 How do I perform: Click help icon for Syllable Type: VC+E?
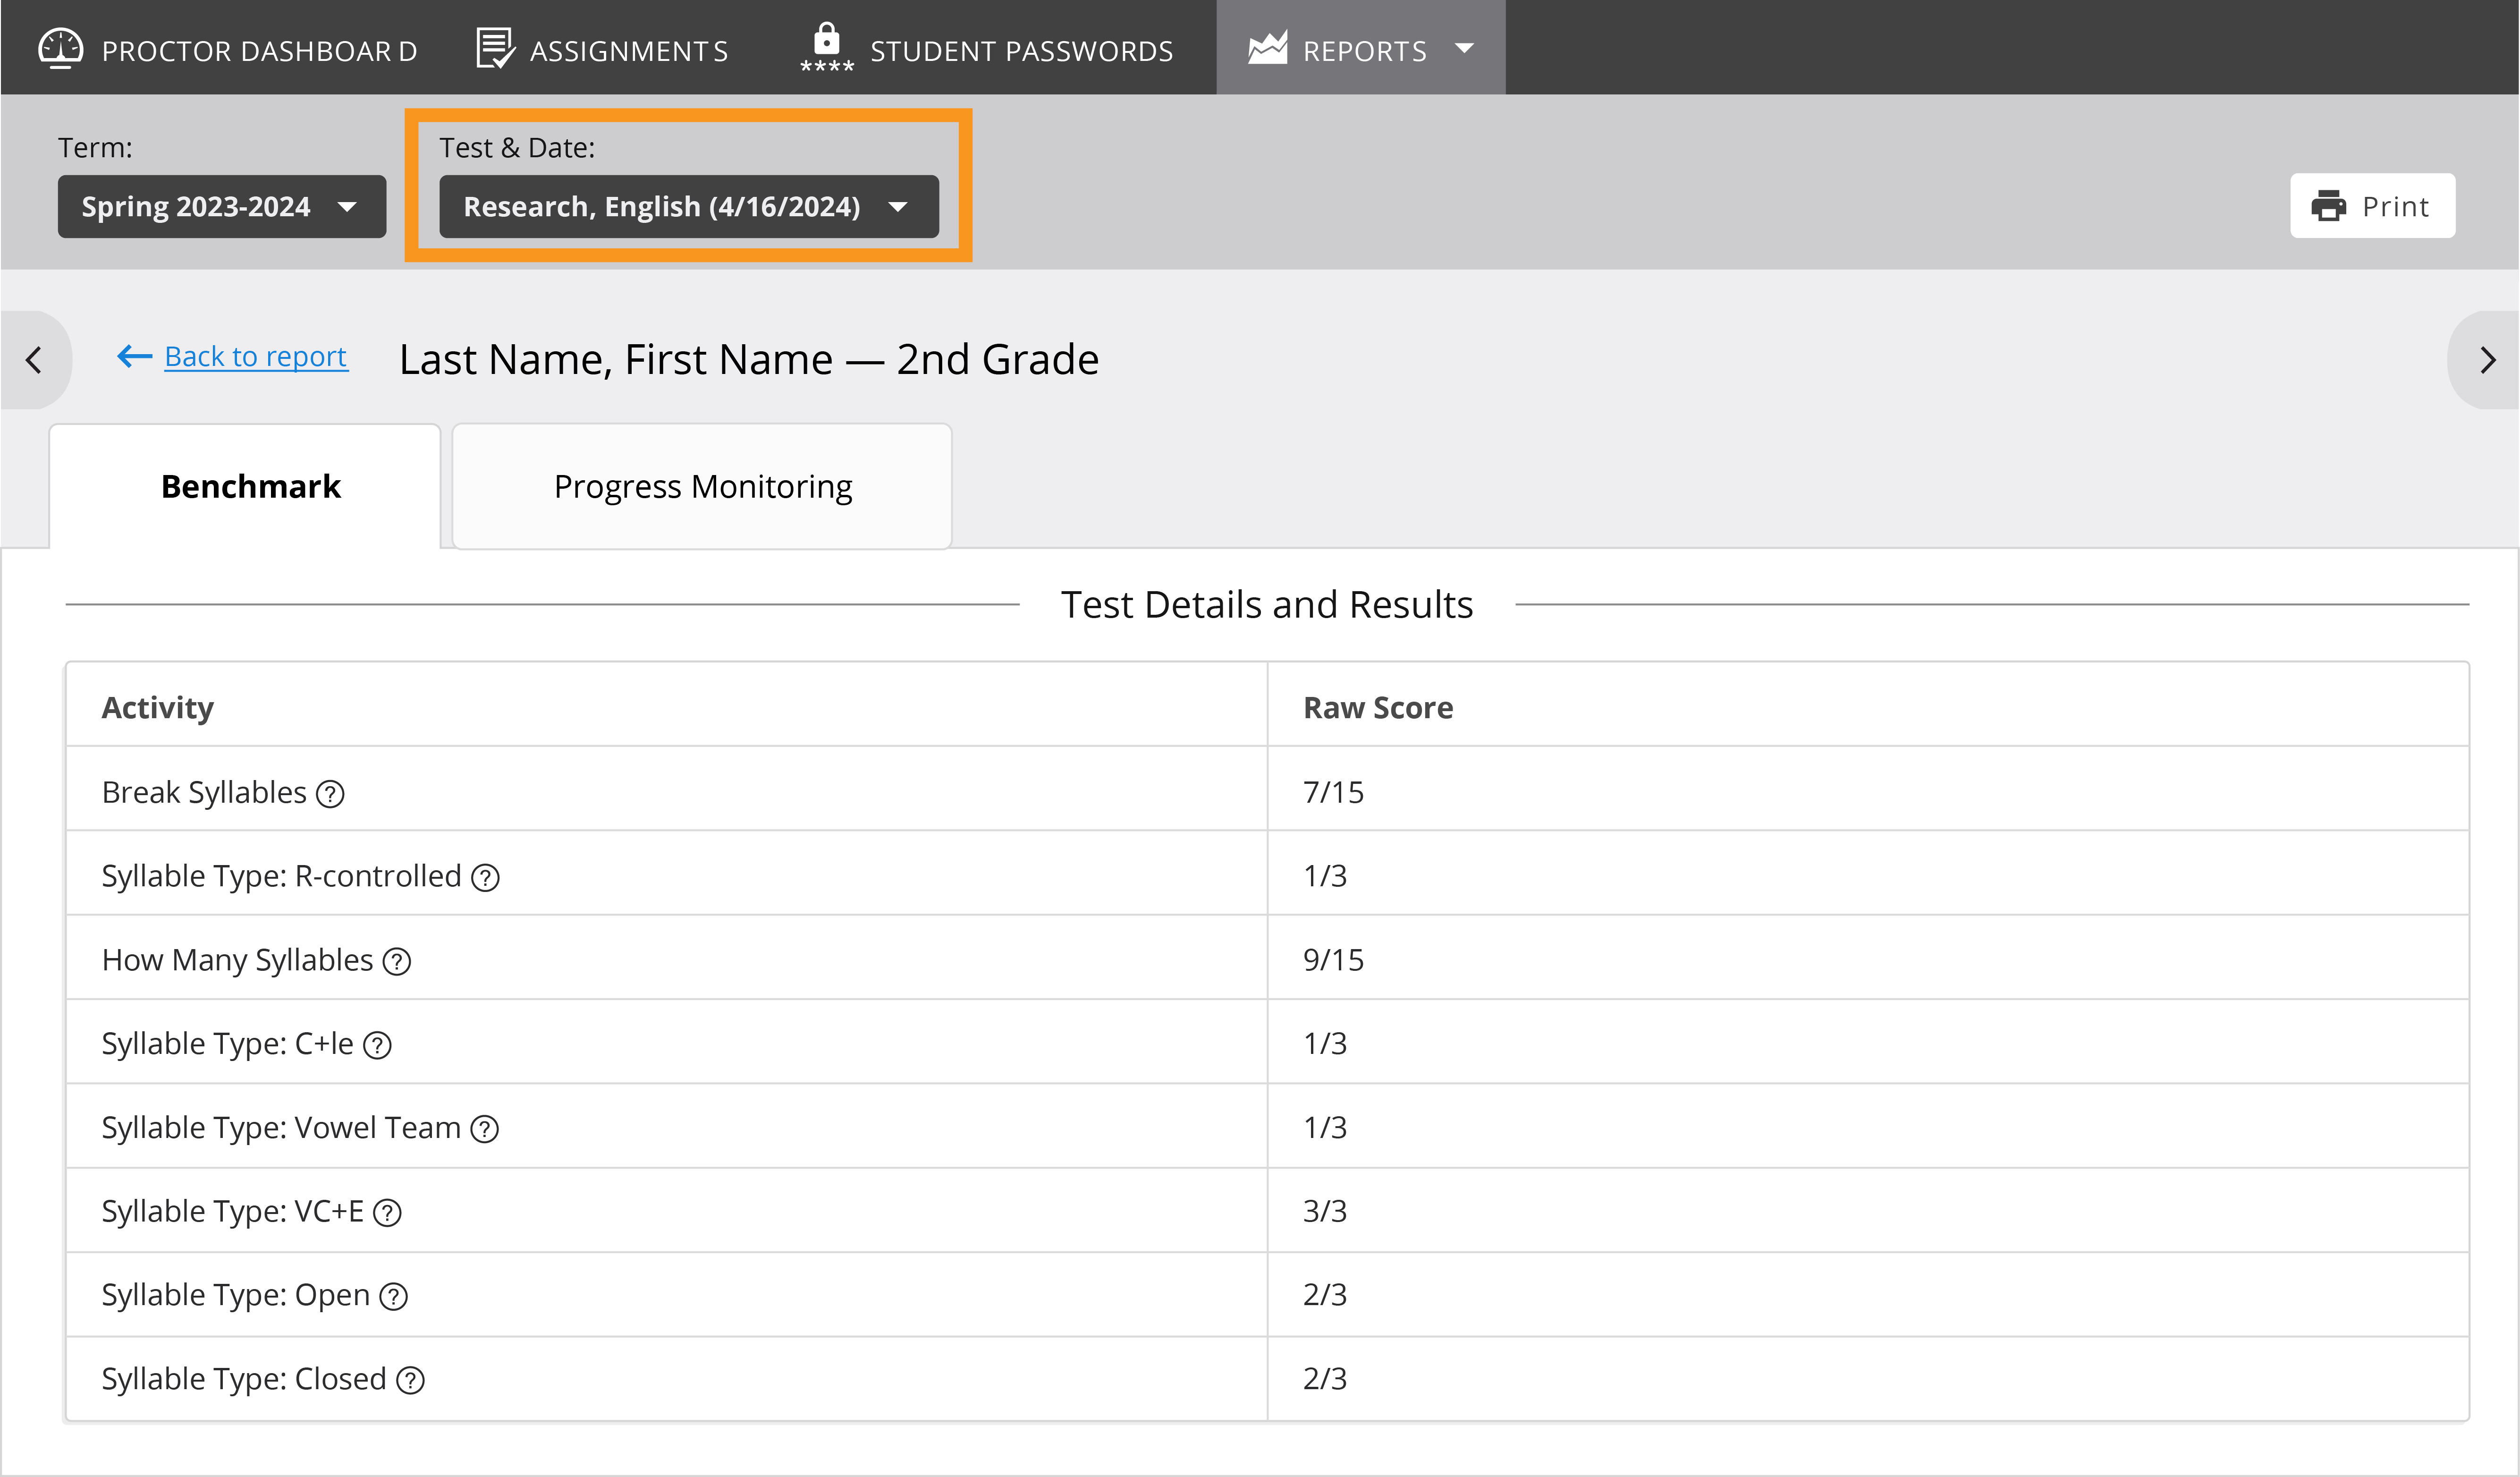pos(387,1213)
